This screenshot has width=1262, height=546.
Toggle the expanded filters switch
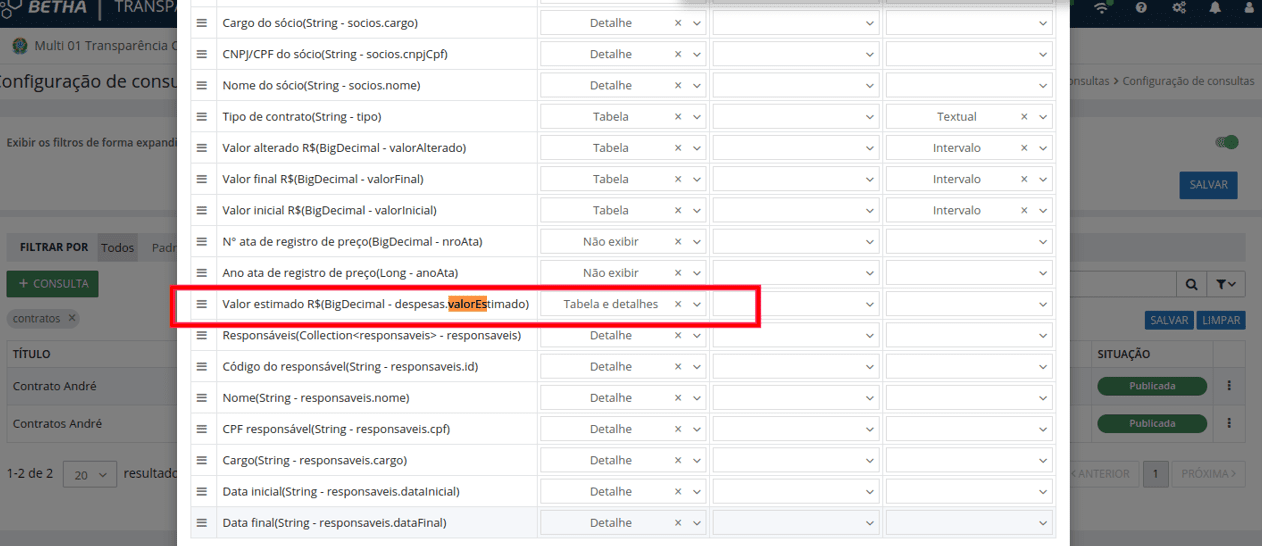(x=1227, y=142)
